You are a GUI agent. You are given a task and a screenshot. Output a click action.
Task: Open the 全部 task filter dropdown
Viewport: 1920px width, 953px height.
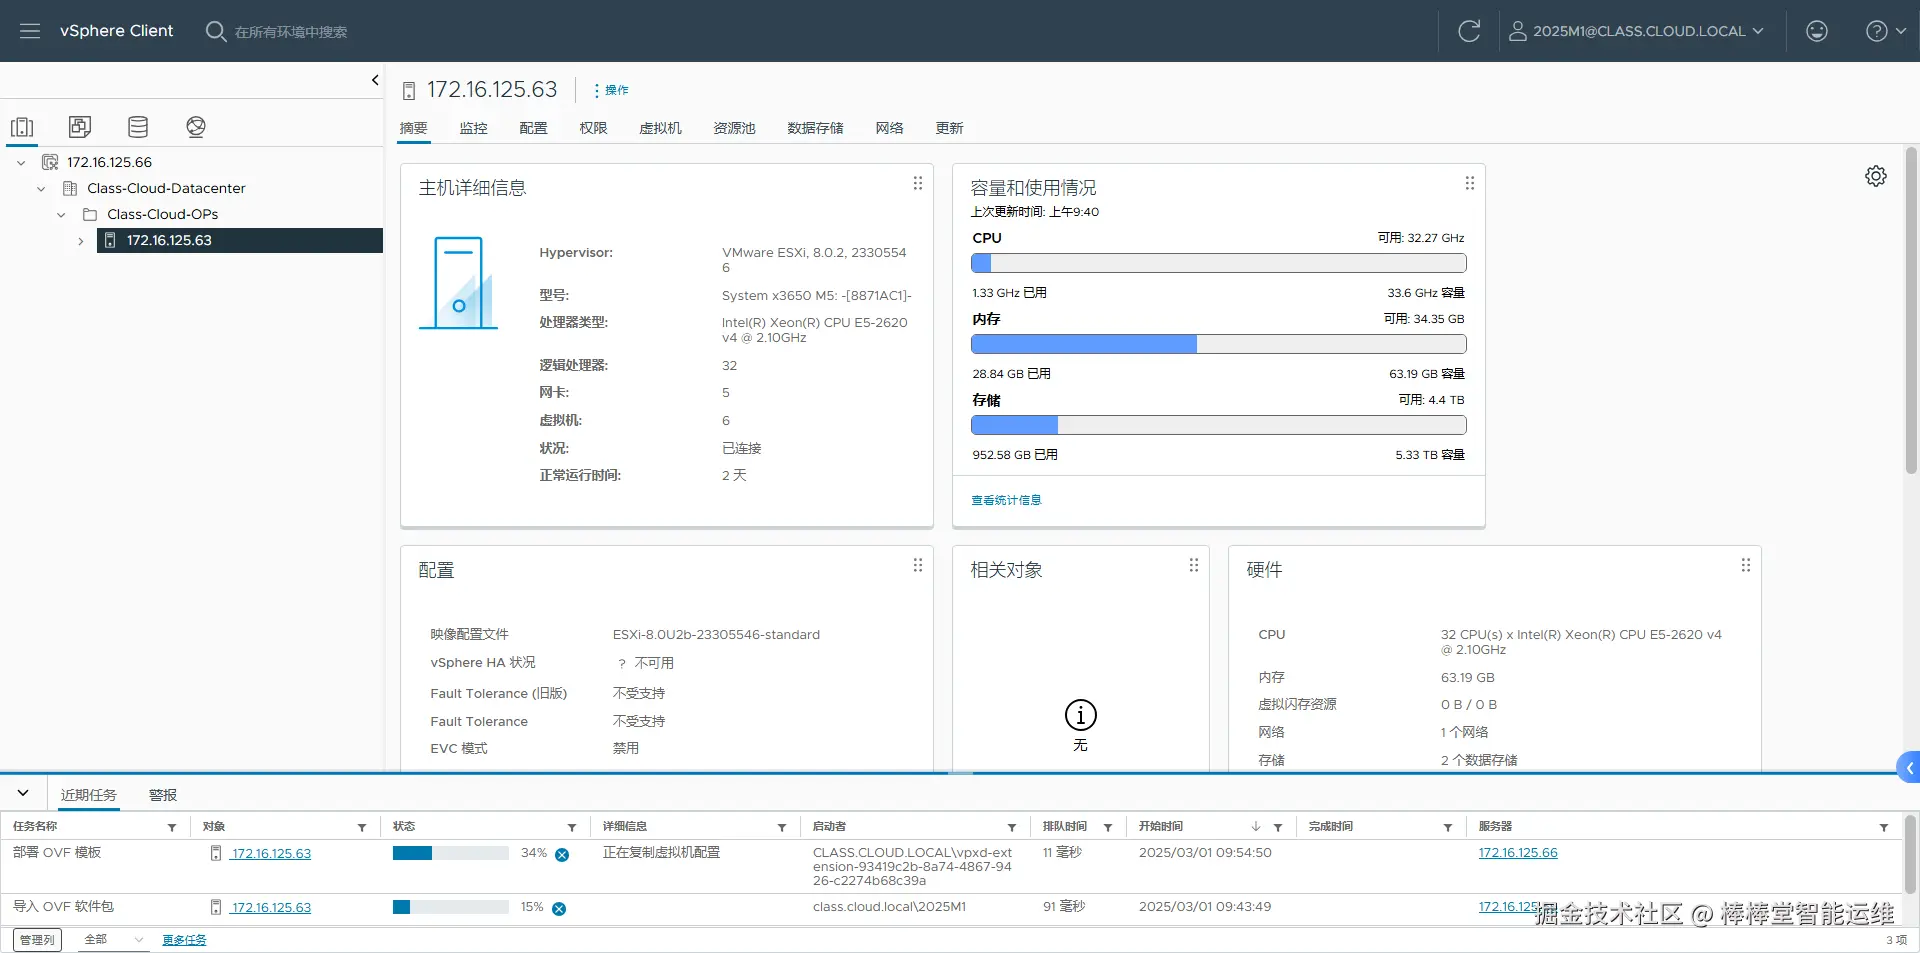pos(114,940)
